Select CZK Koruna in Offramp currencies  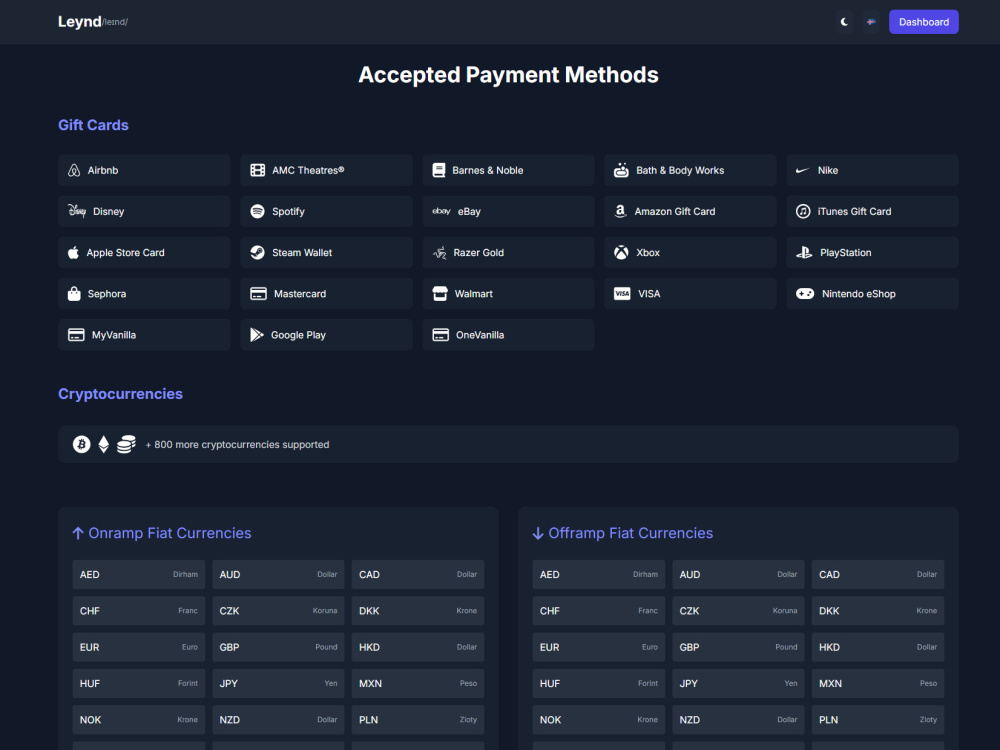(x=739, y=611)
